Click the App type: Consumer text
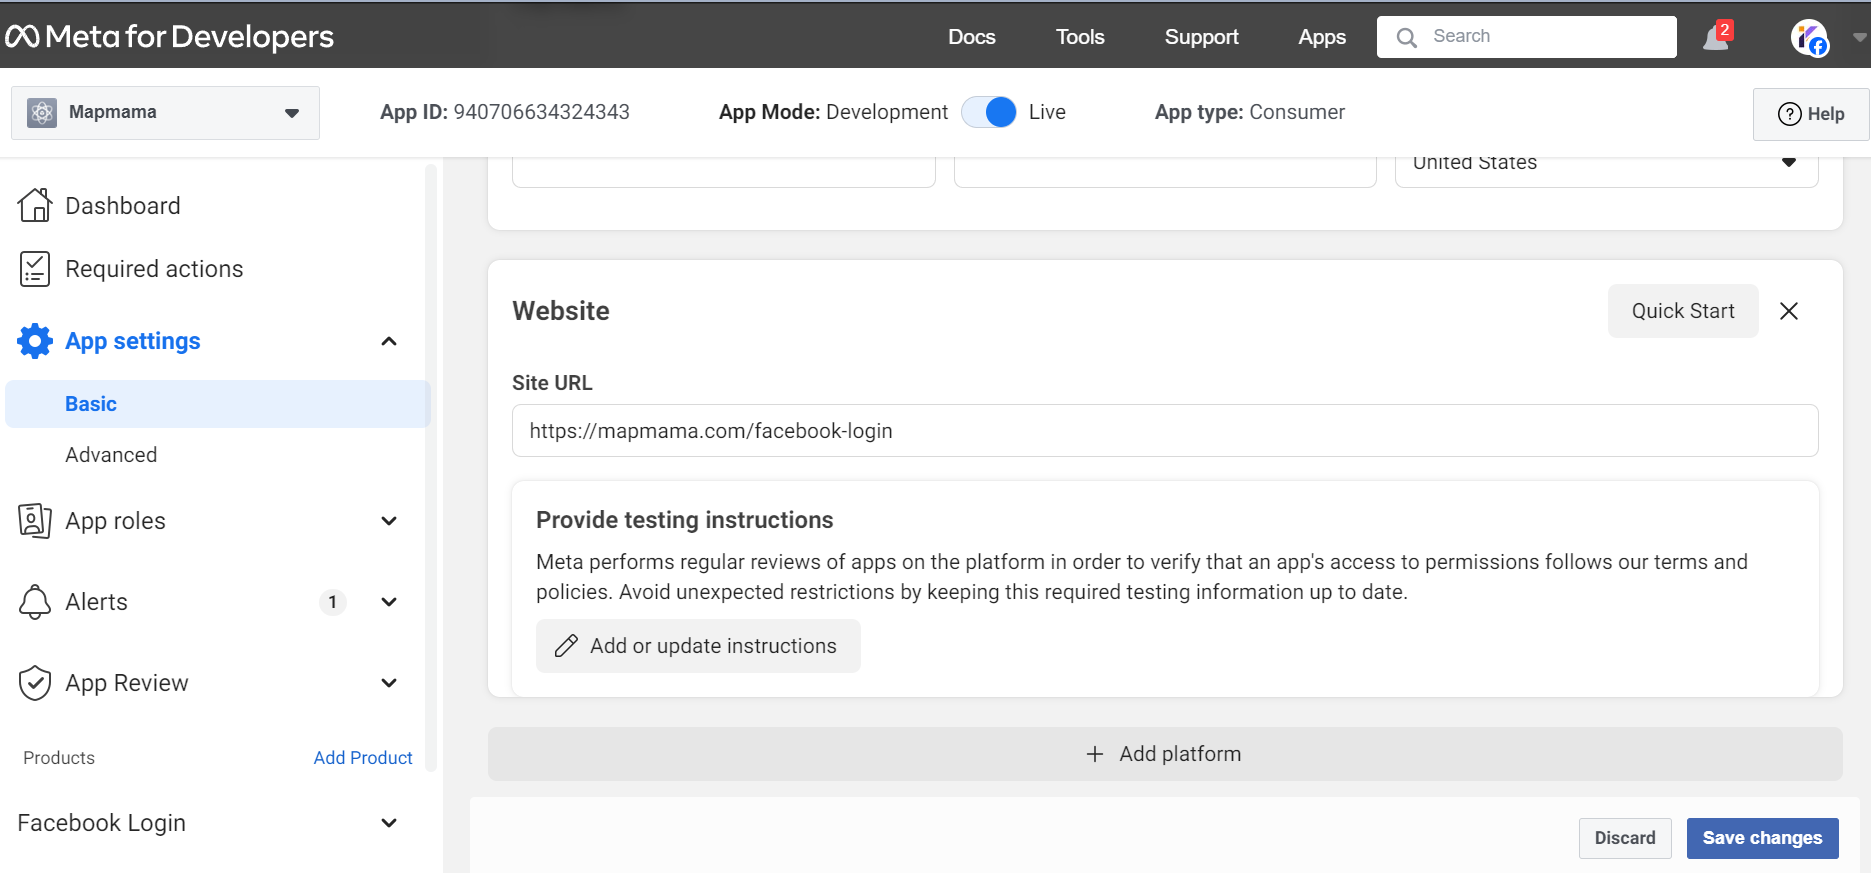The image size is (1871, 873). 1250,112
